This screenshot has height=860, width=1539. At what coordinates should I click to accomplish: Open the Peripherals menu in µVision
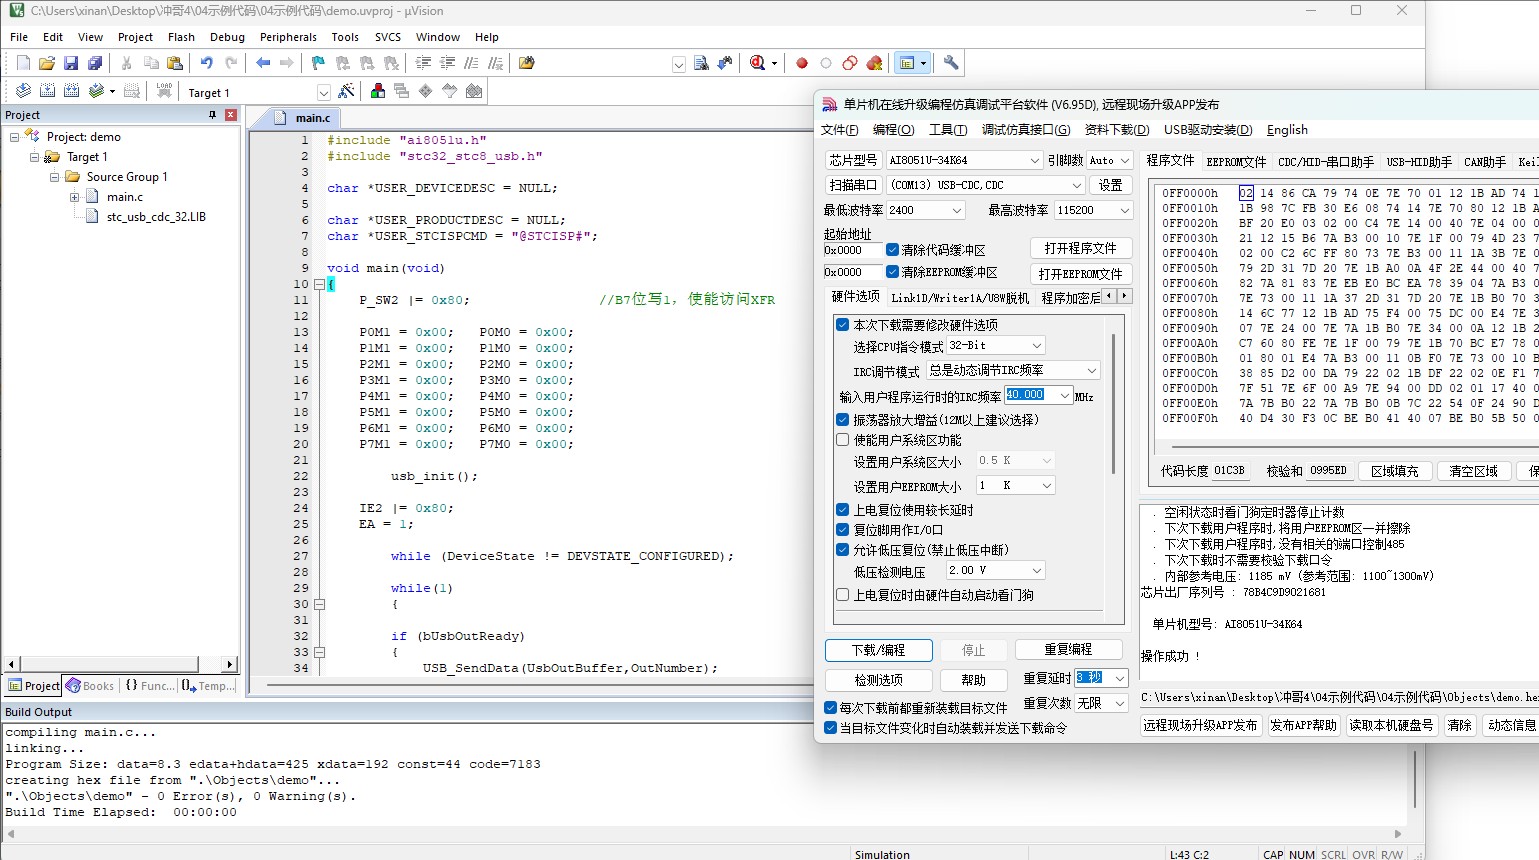[x=288, y=37]
